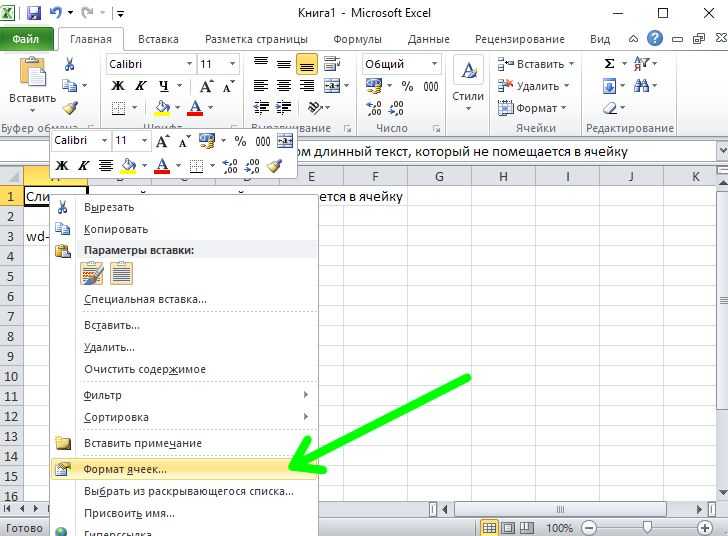
Task: Switch to the Формулы tab
Action: (358, 39)
